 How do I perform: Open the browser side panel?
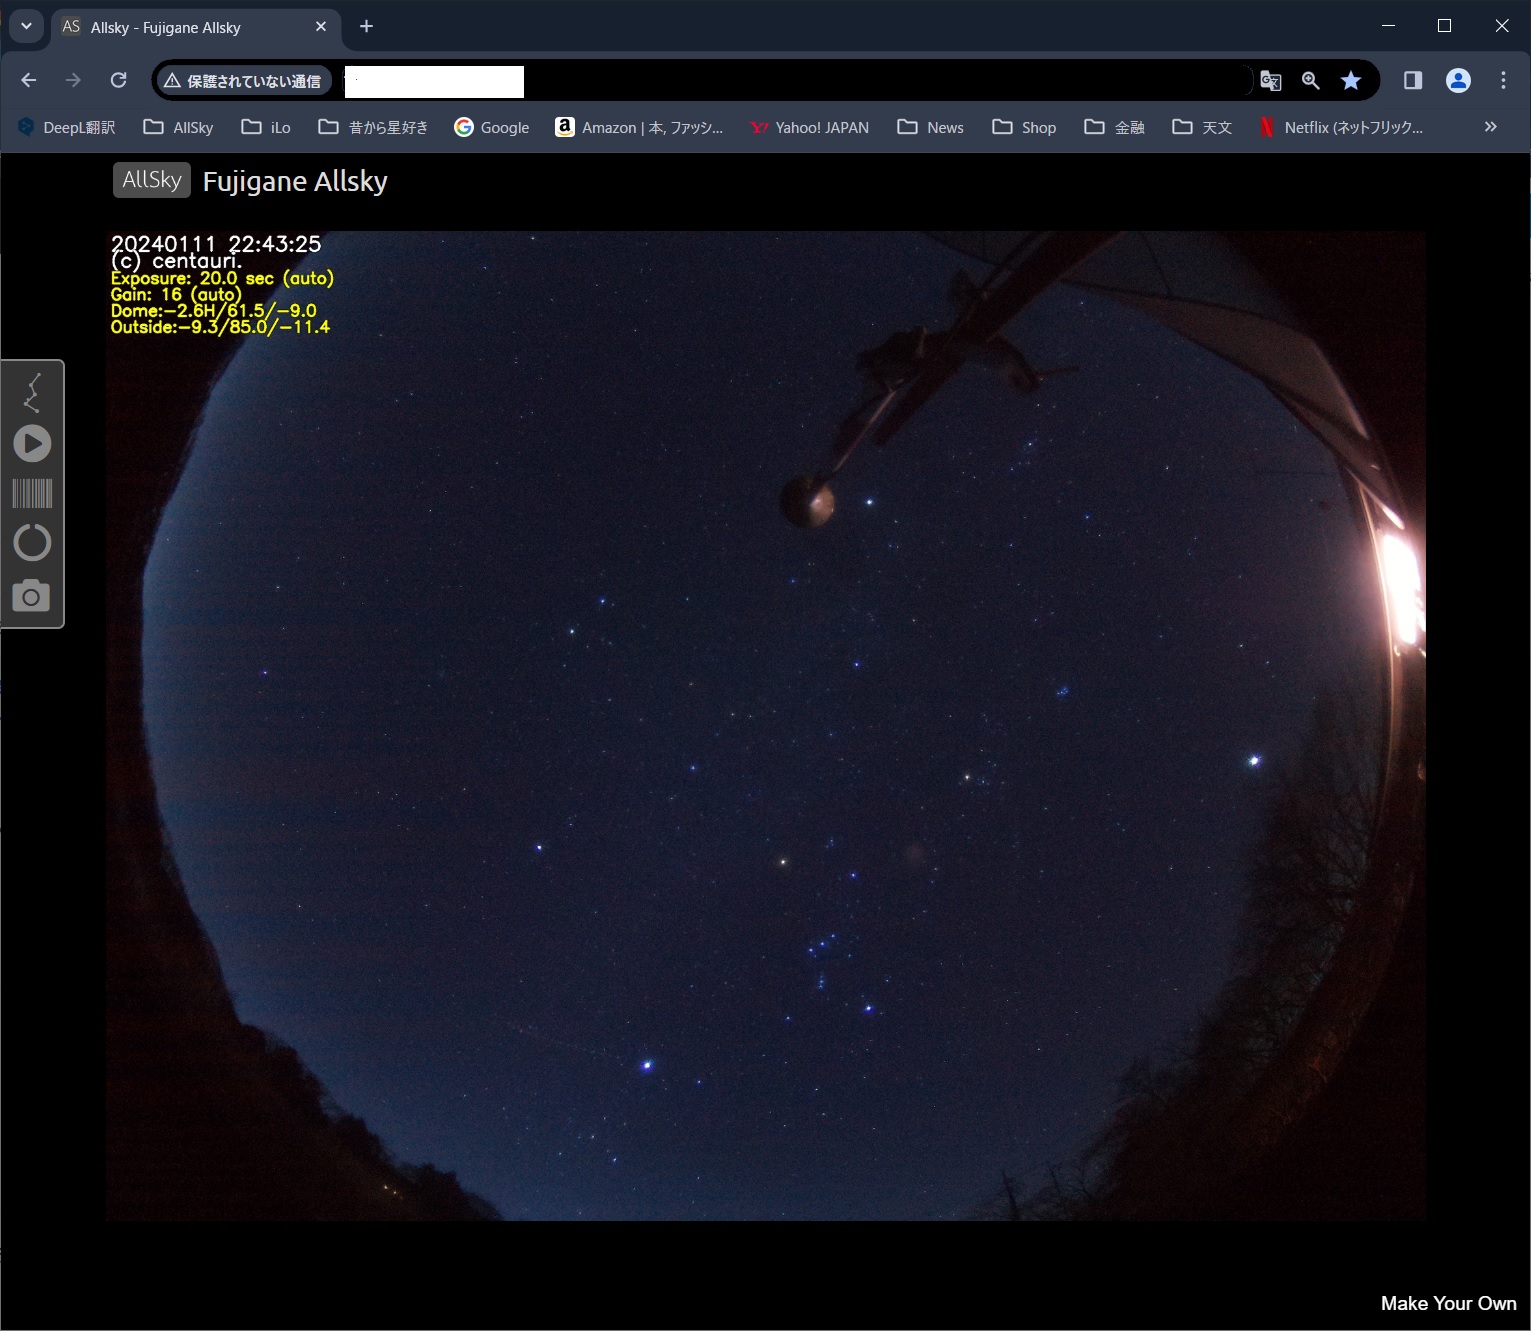coord(1413,80)
